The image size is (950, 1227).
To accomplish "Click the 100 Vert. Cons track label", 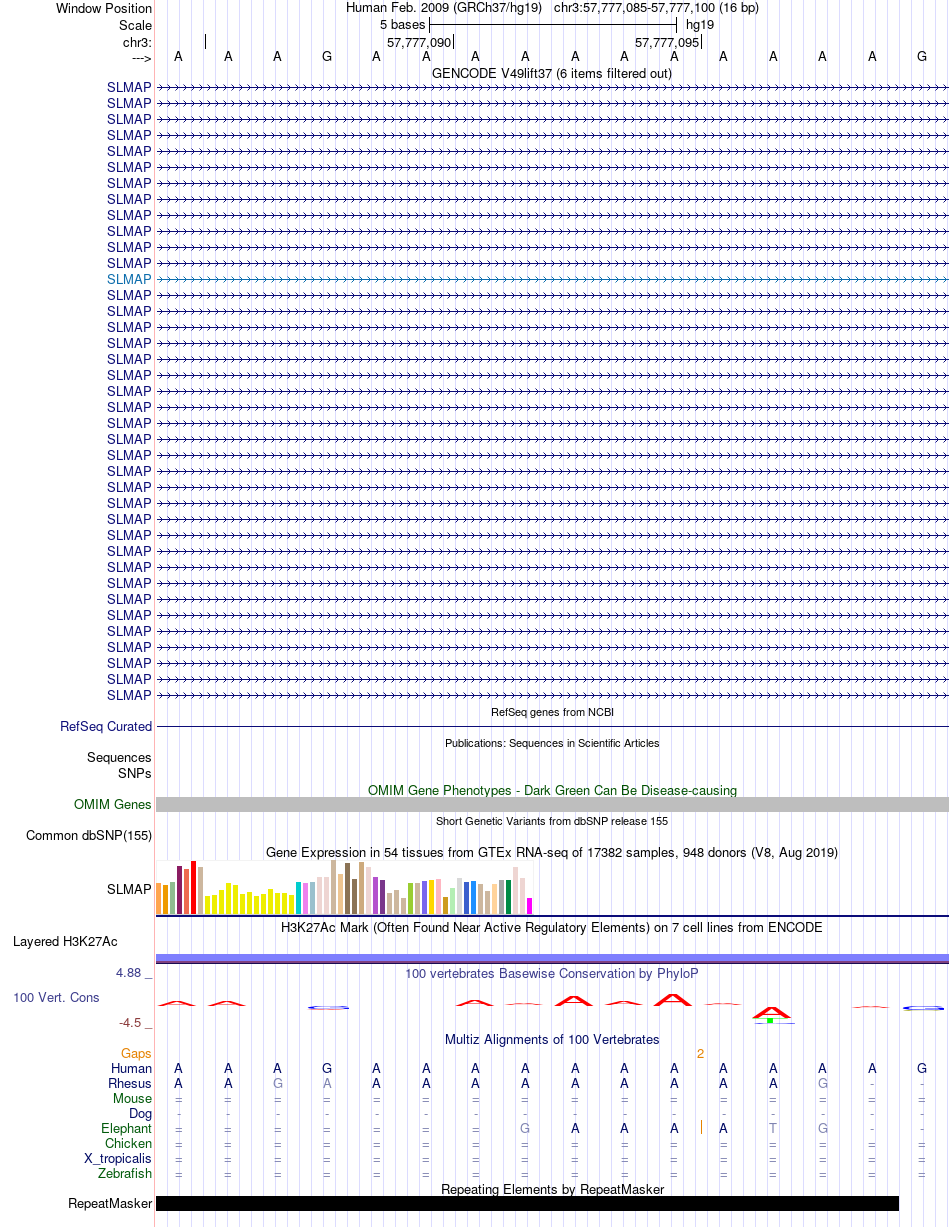I will pos(56,998).
